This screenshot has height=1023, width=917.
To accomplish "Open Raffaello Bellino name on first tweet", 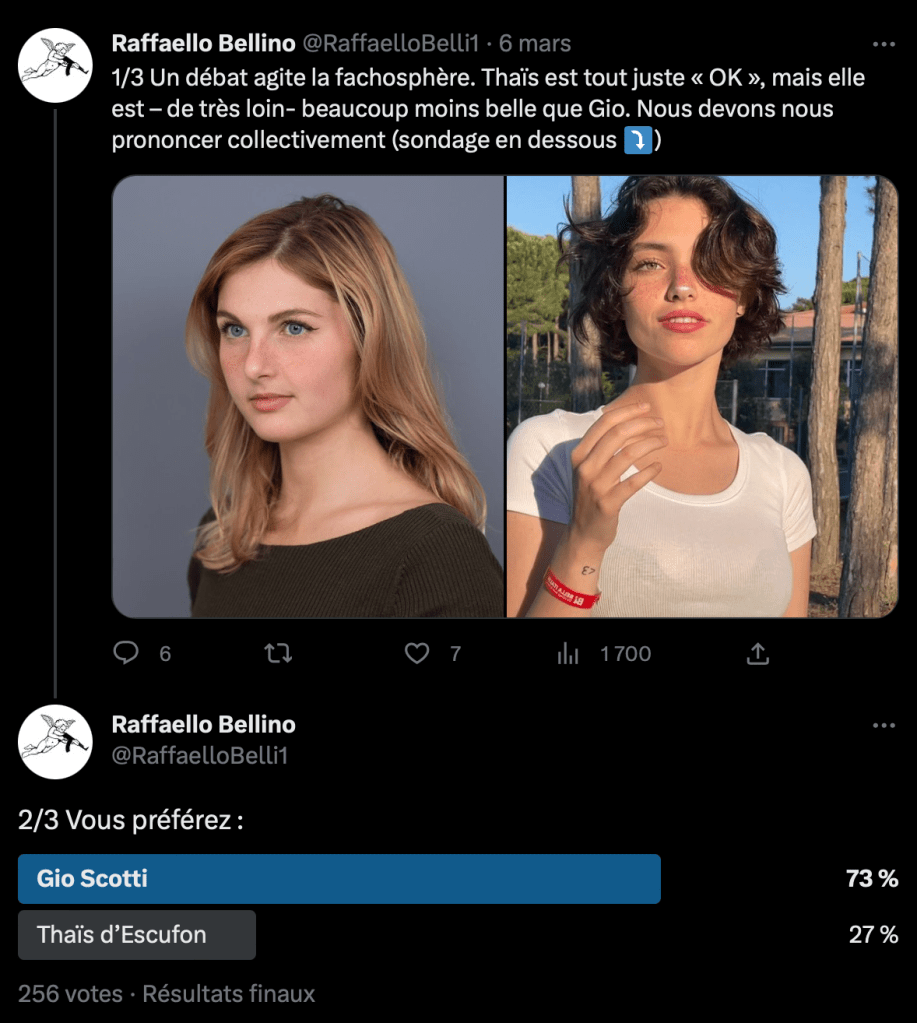I will coord(203,44).
